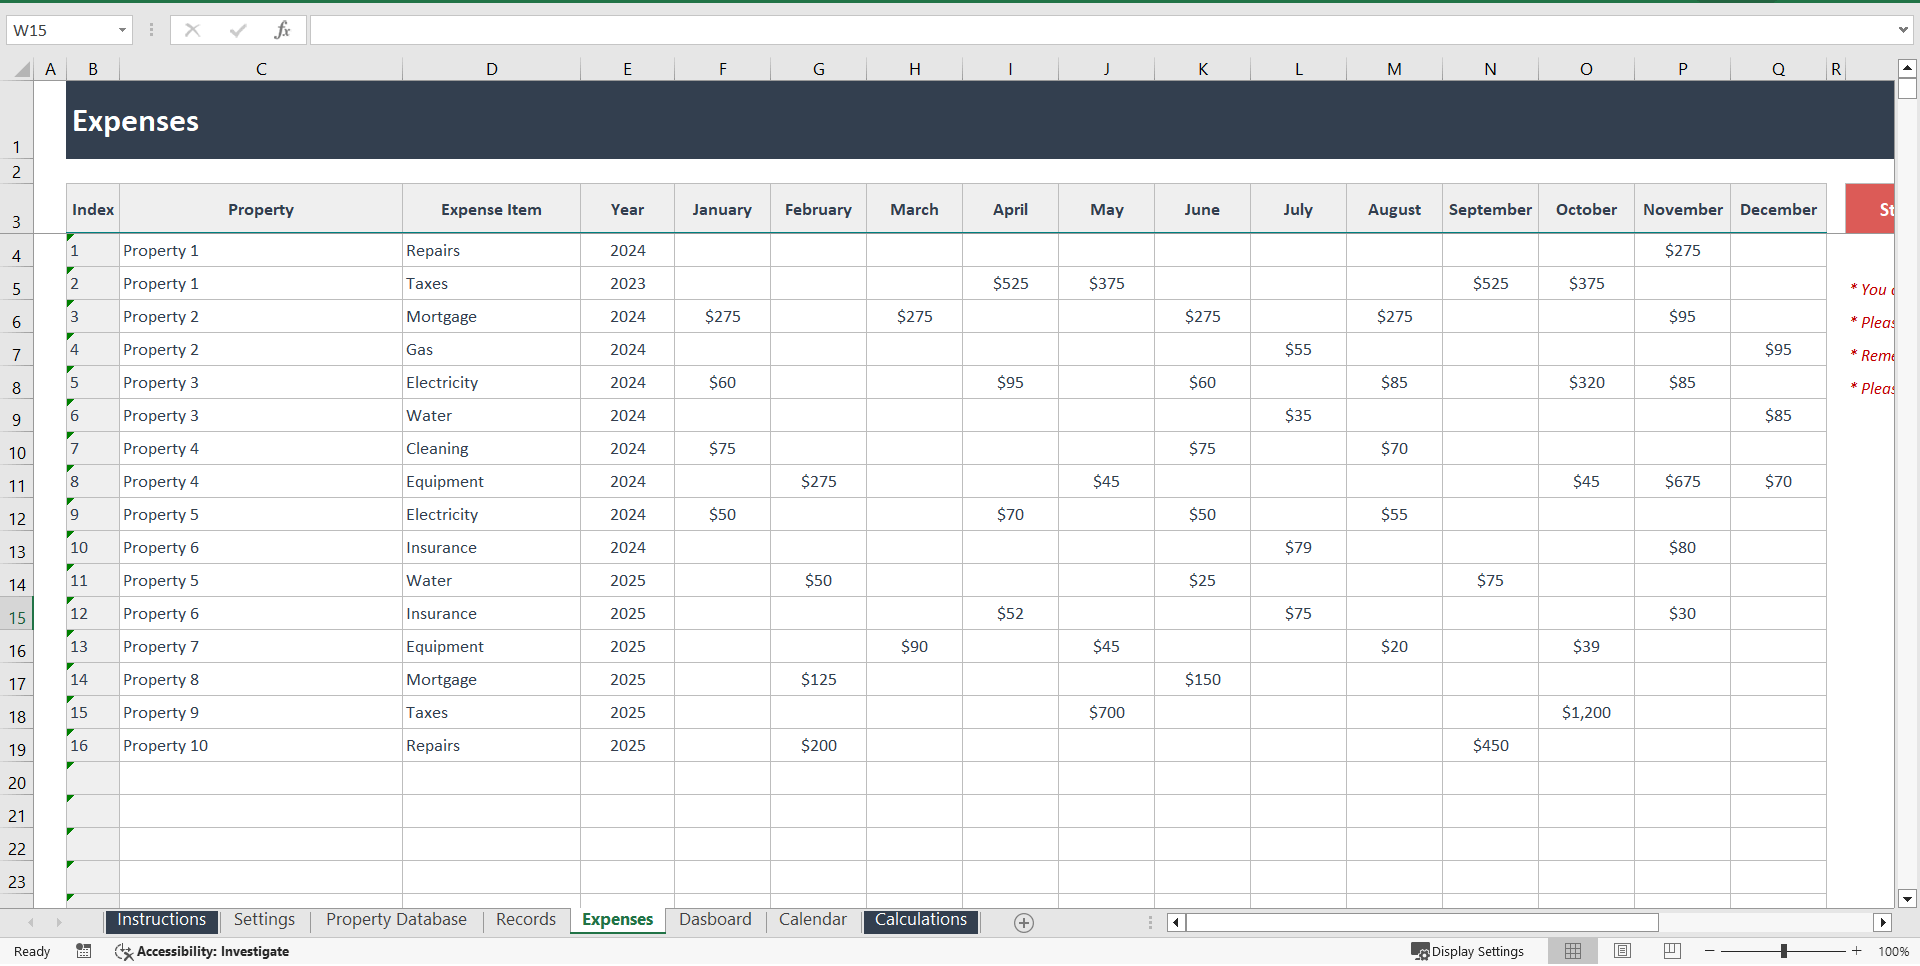Switch to Page Layout view icon

1622,951
